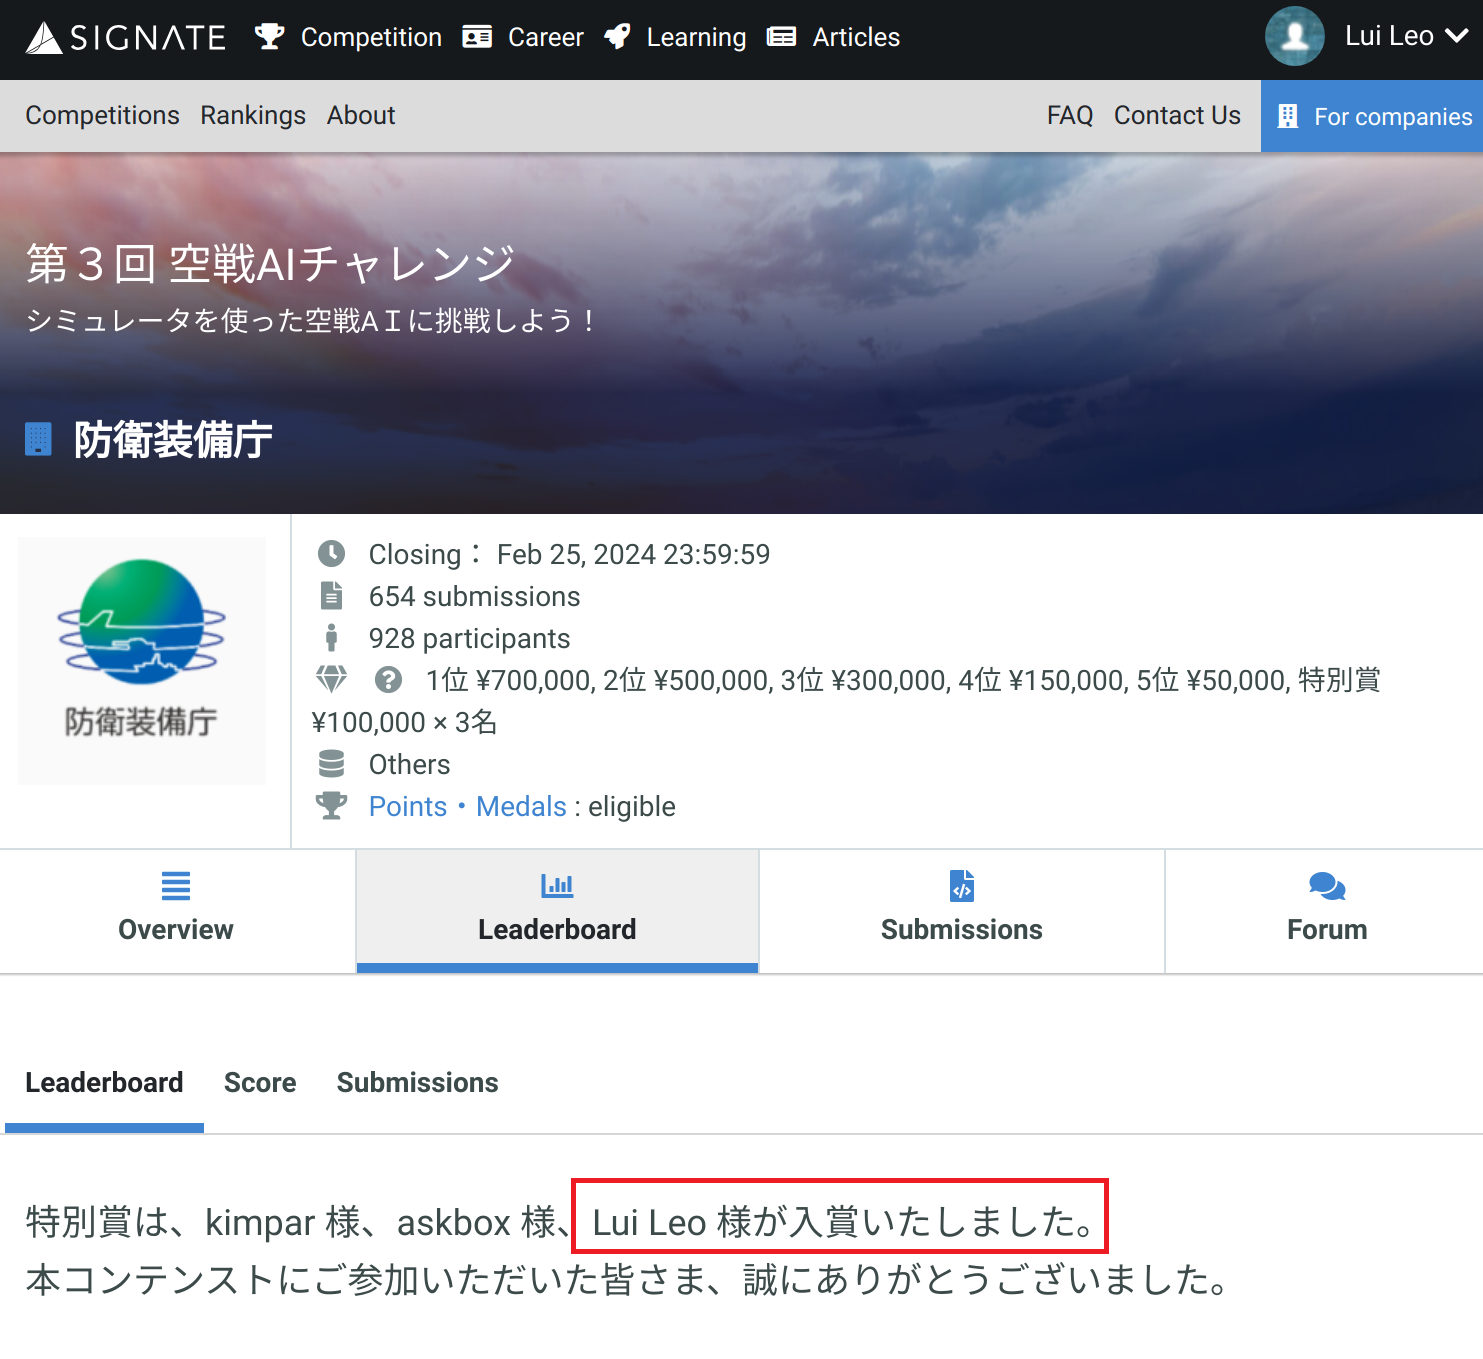Open the Medals link
This screenshot has width=1483, height=1359.
click(521, 806)
